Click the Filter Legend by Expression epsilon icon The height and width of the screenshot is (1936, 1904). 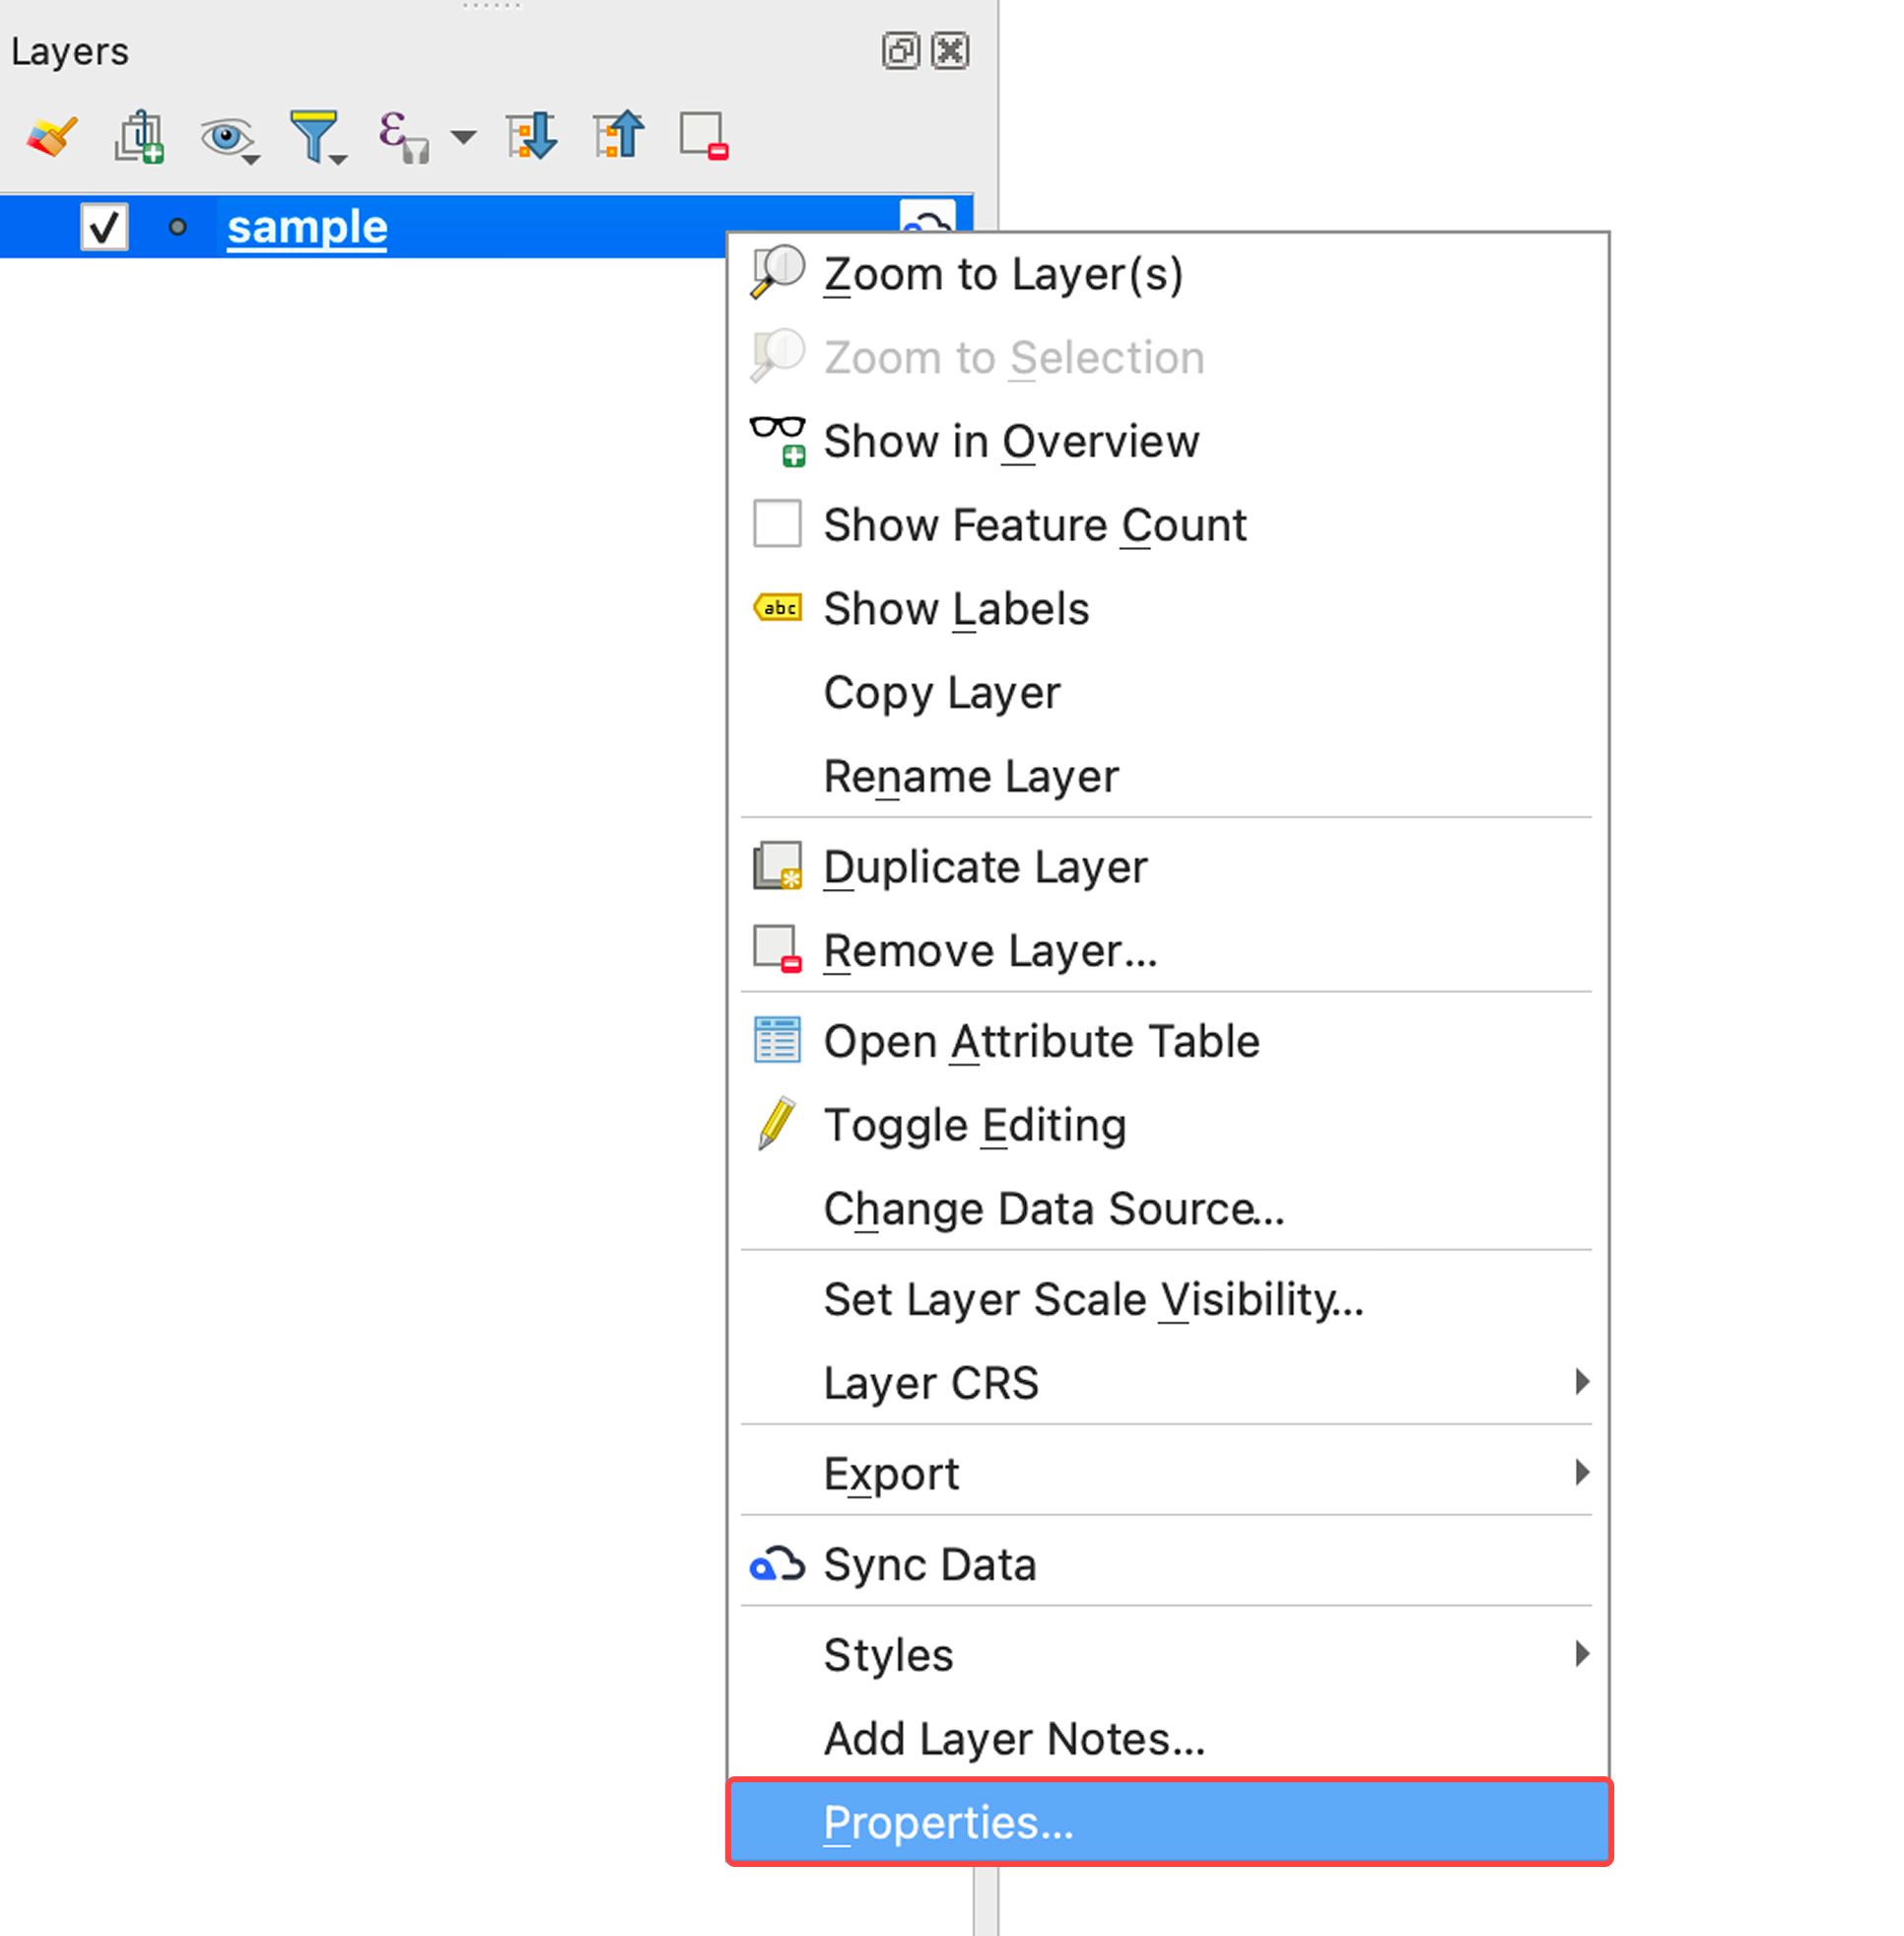click(402, 136)
